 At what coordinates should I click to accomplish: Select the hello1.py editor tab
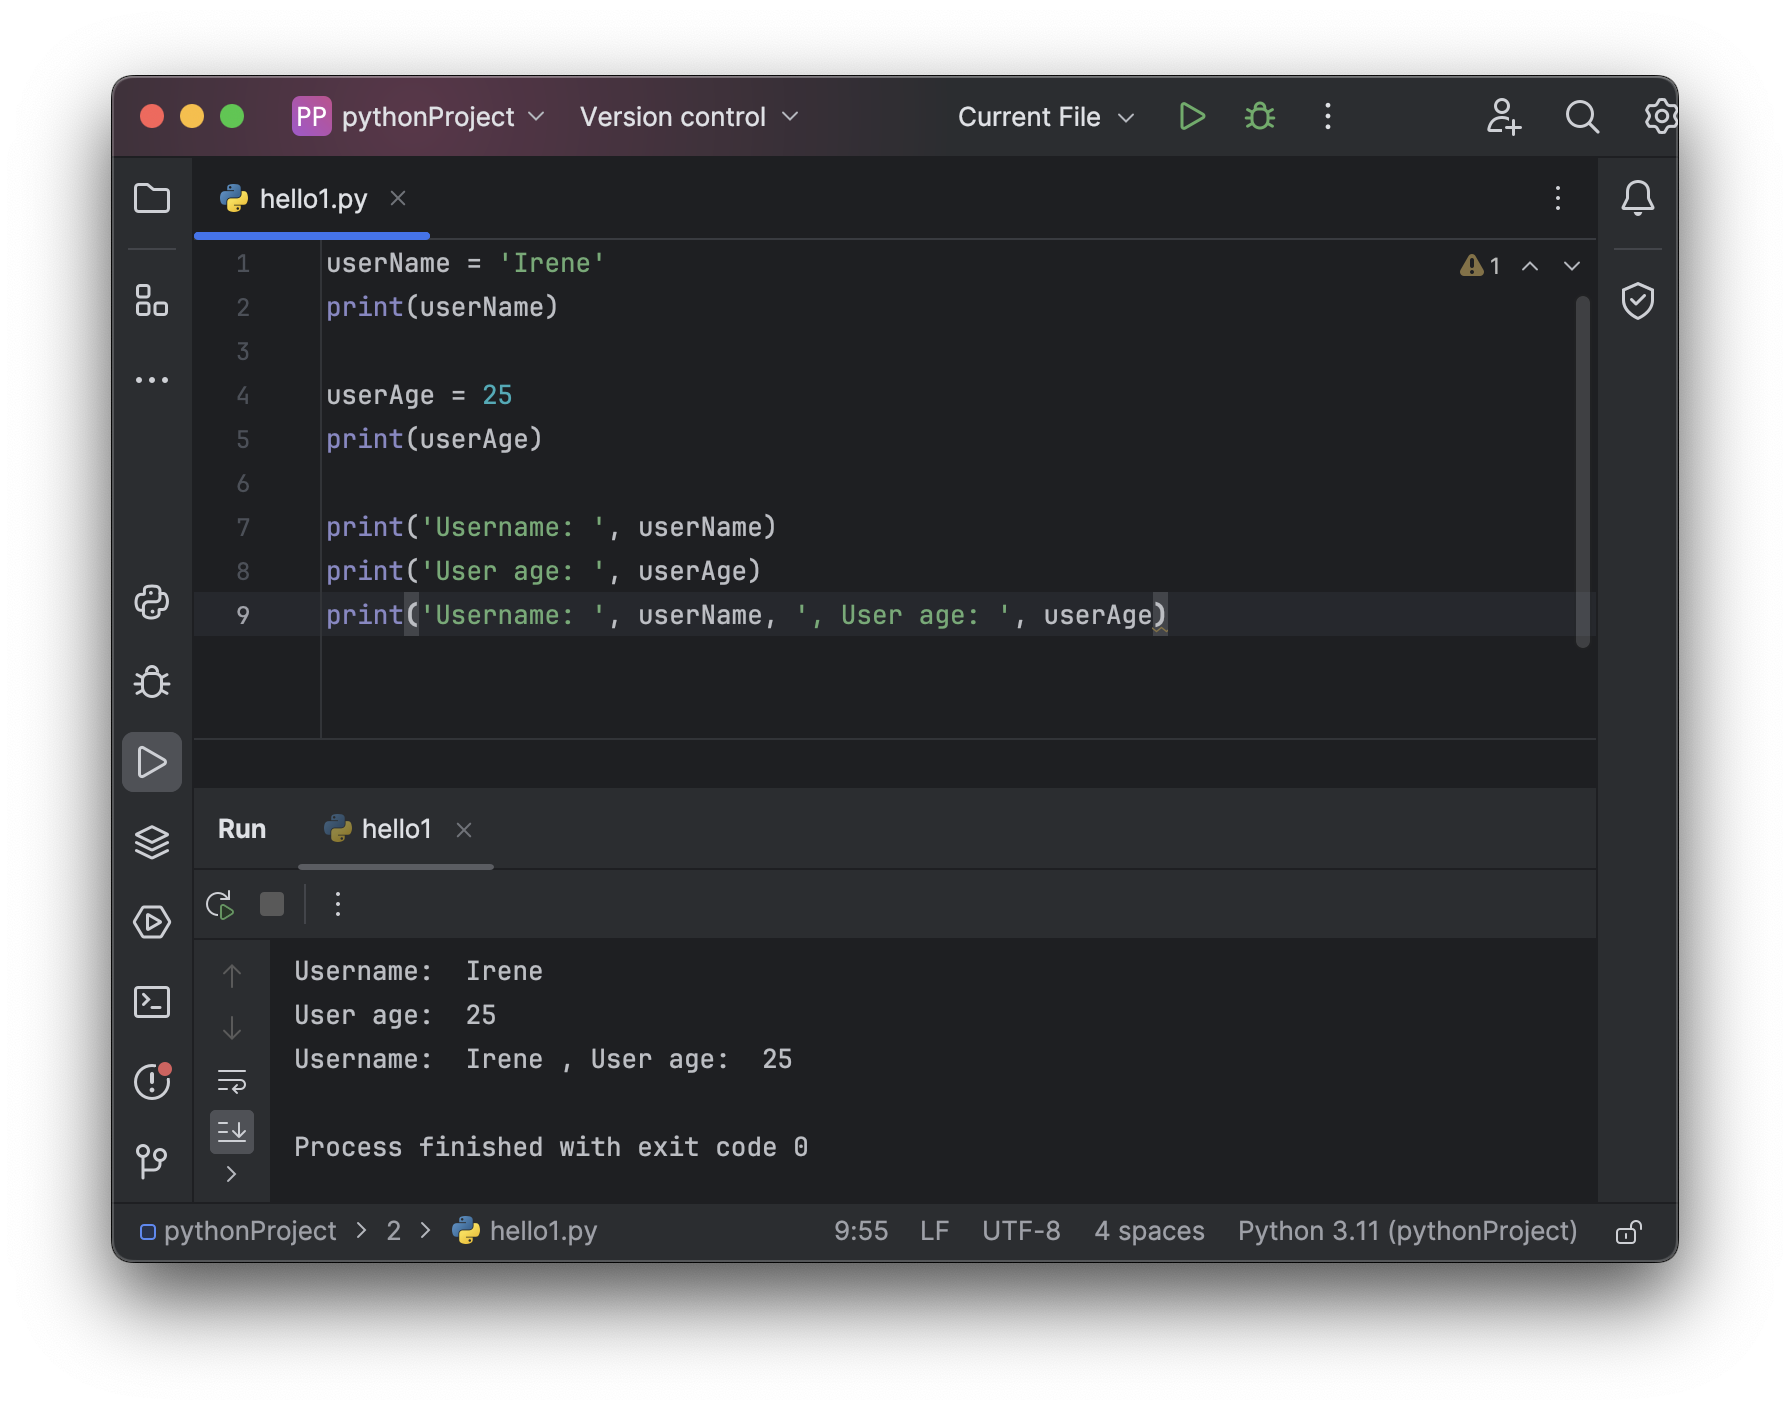coord(312,199)
